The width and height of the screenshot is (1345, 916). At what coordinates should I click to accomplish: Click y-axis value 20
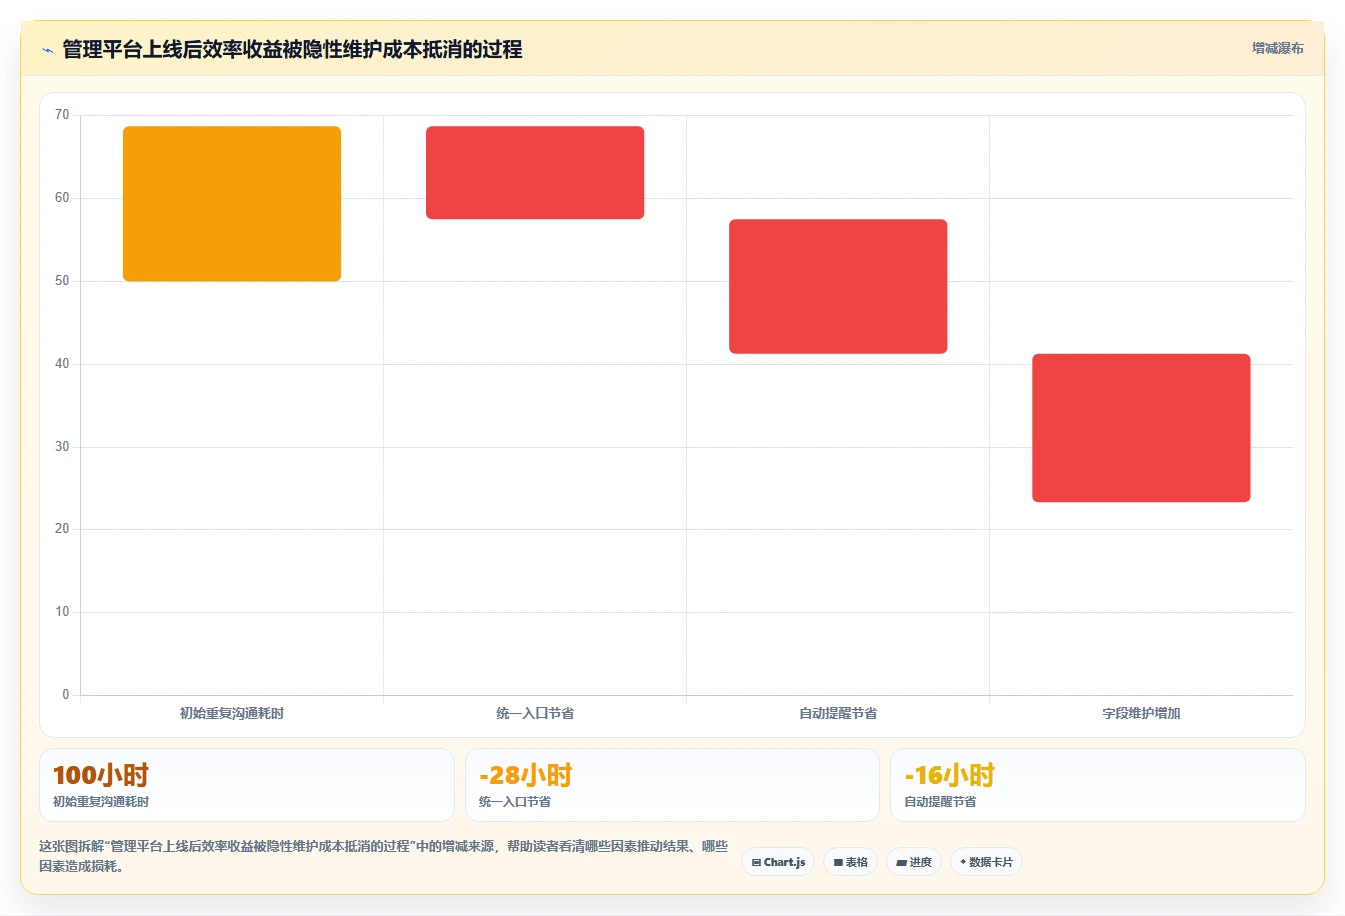[x=62, y=529]
